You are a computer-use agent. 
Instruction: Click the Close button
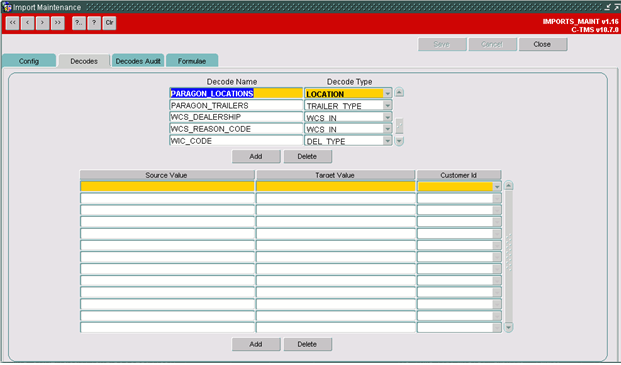point(543,44)
